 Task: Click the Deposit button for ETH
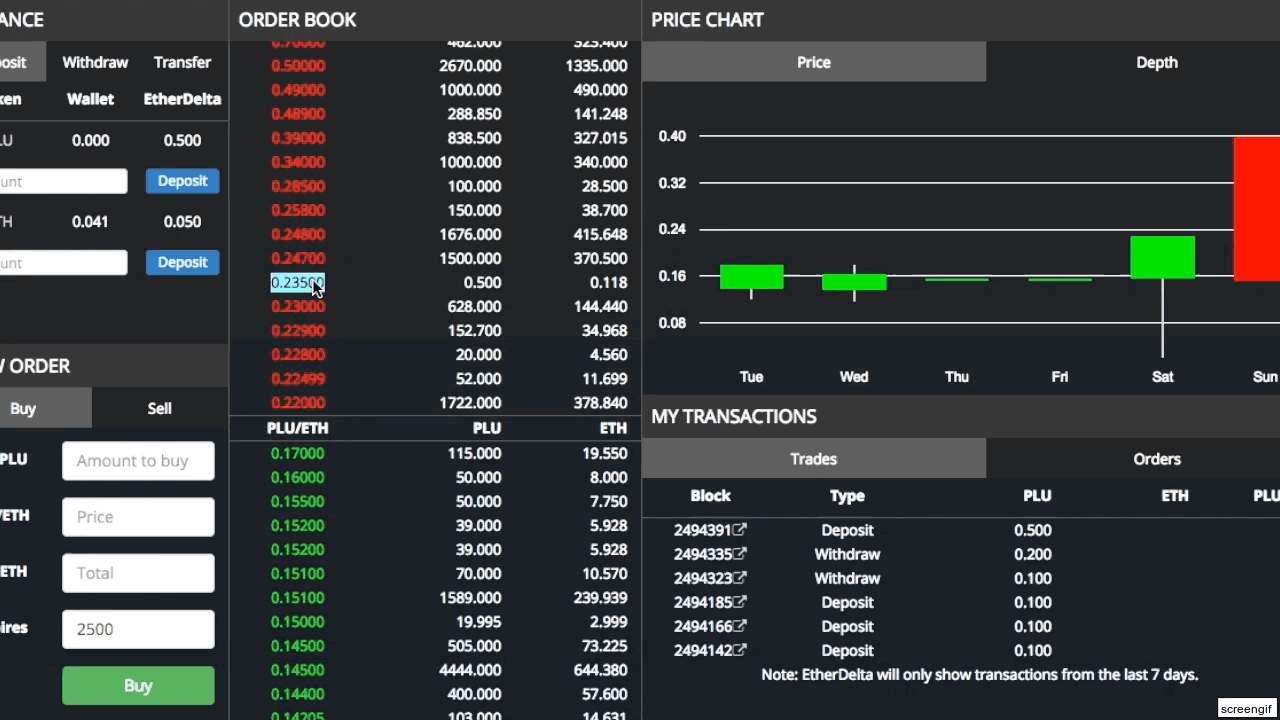182,262
